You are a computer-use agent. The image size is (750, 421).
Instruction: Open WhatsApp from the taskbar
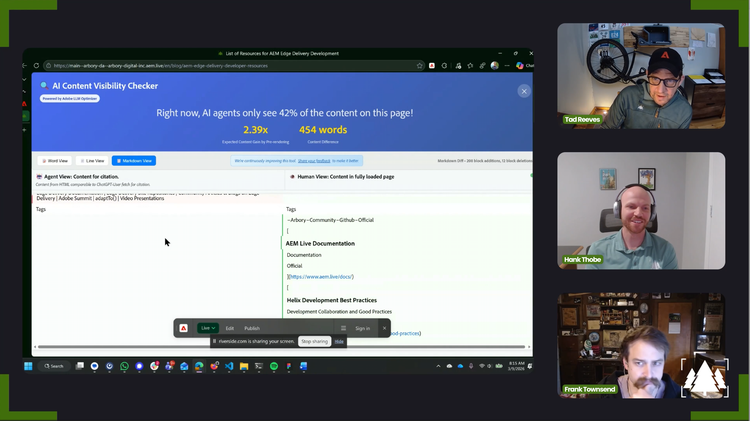pyautogui.click(x=124, y=366)
